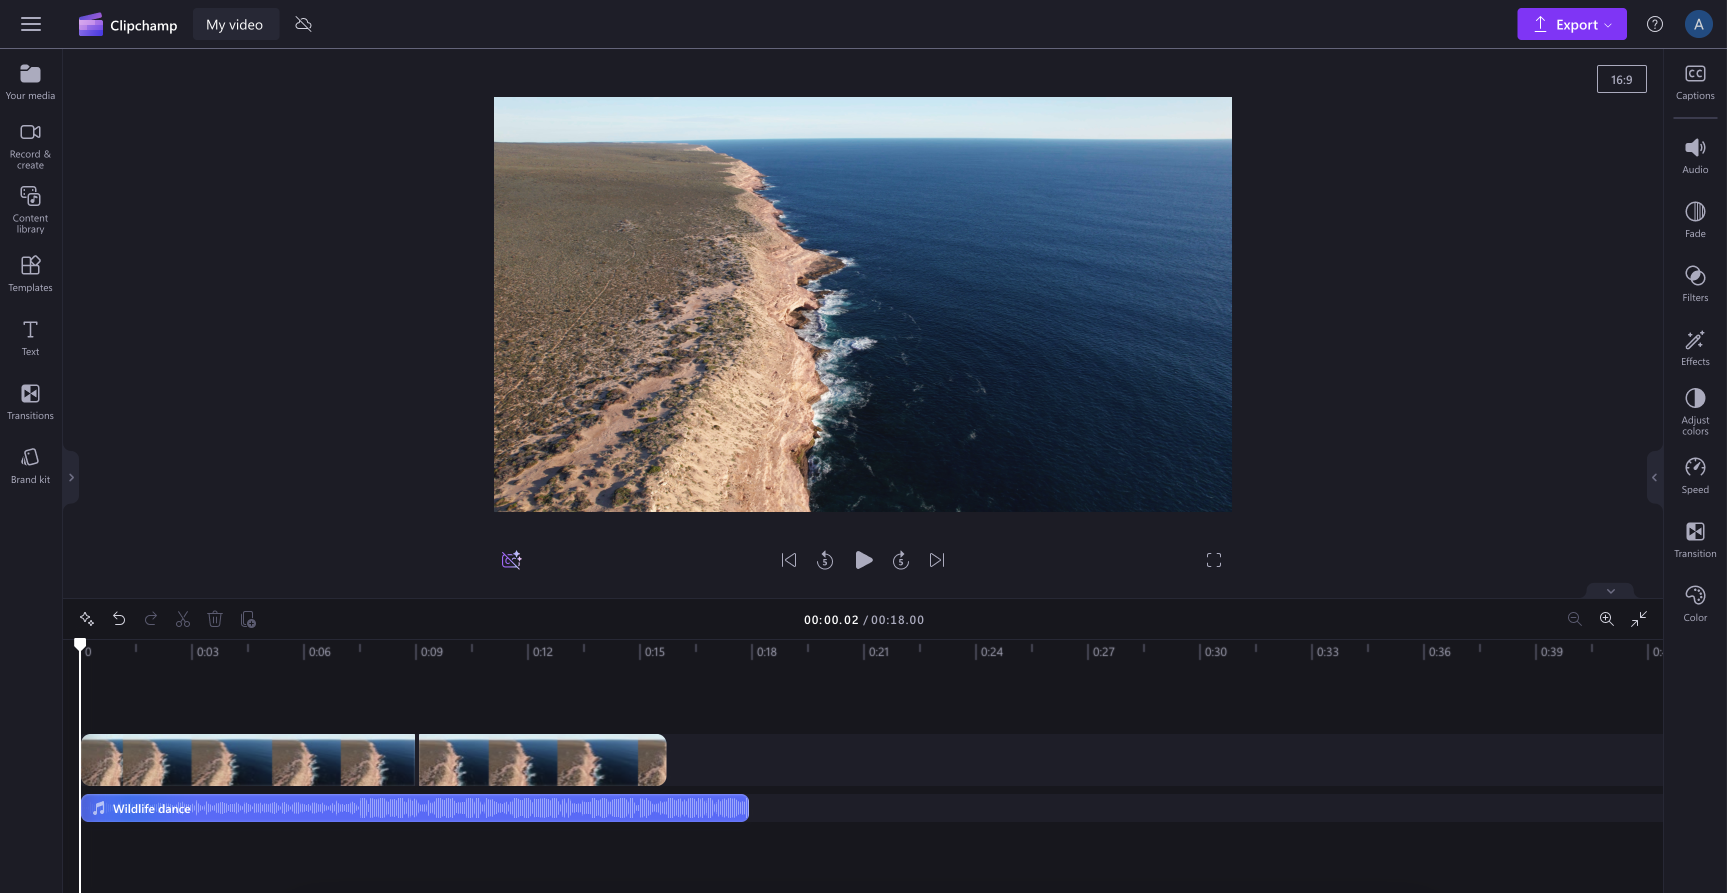Image resolution: width=1727 pixels, height=893 pixels.
Task: Open the hamburger main menu
Action: coord(31,24)
